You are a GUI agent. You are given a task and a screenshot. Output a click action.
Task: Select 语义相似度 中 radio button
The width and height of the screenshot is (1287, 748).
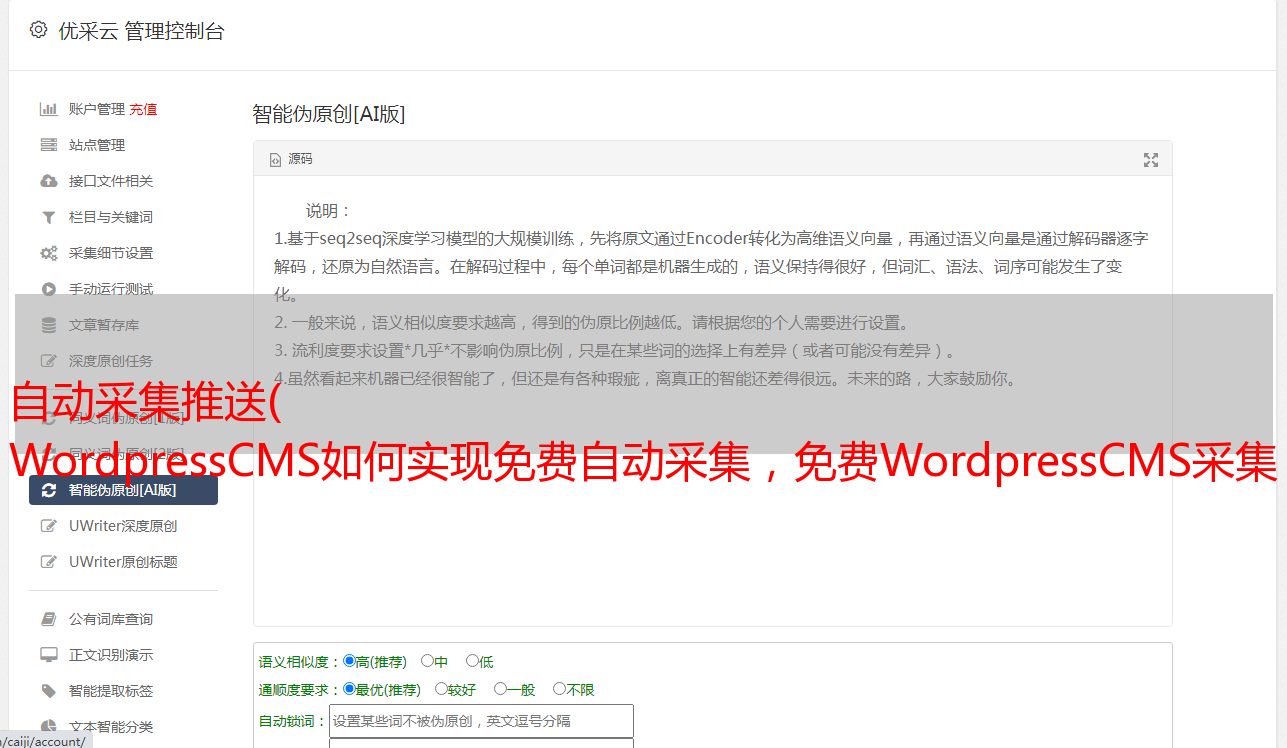[x=427, y=661]
